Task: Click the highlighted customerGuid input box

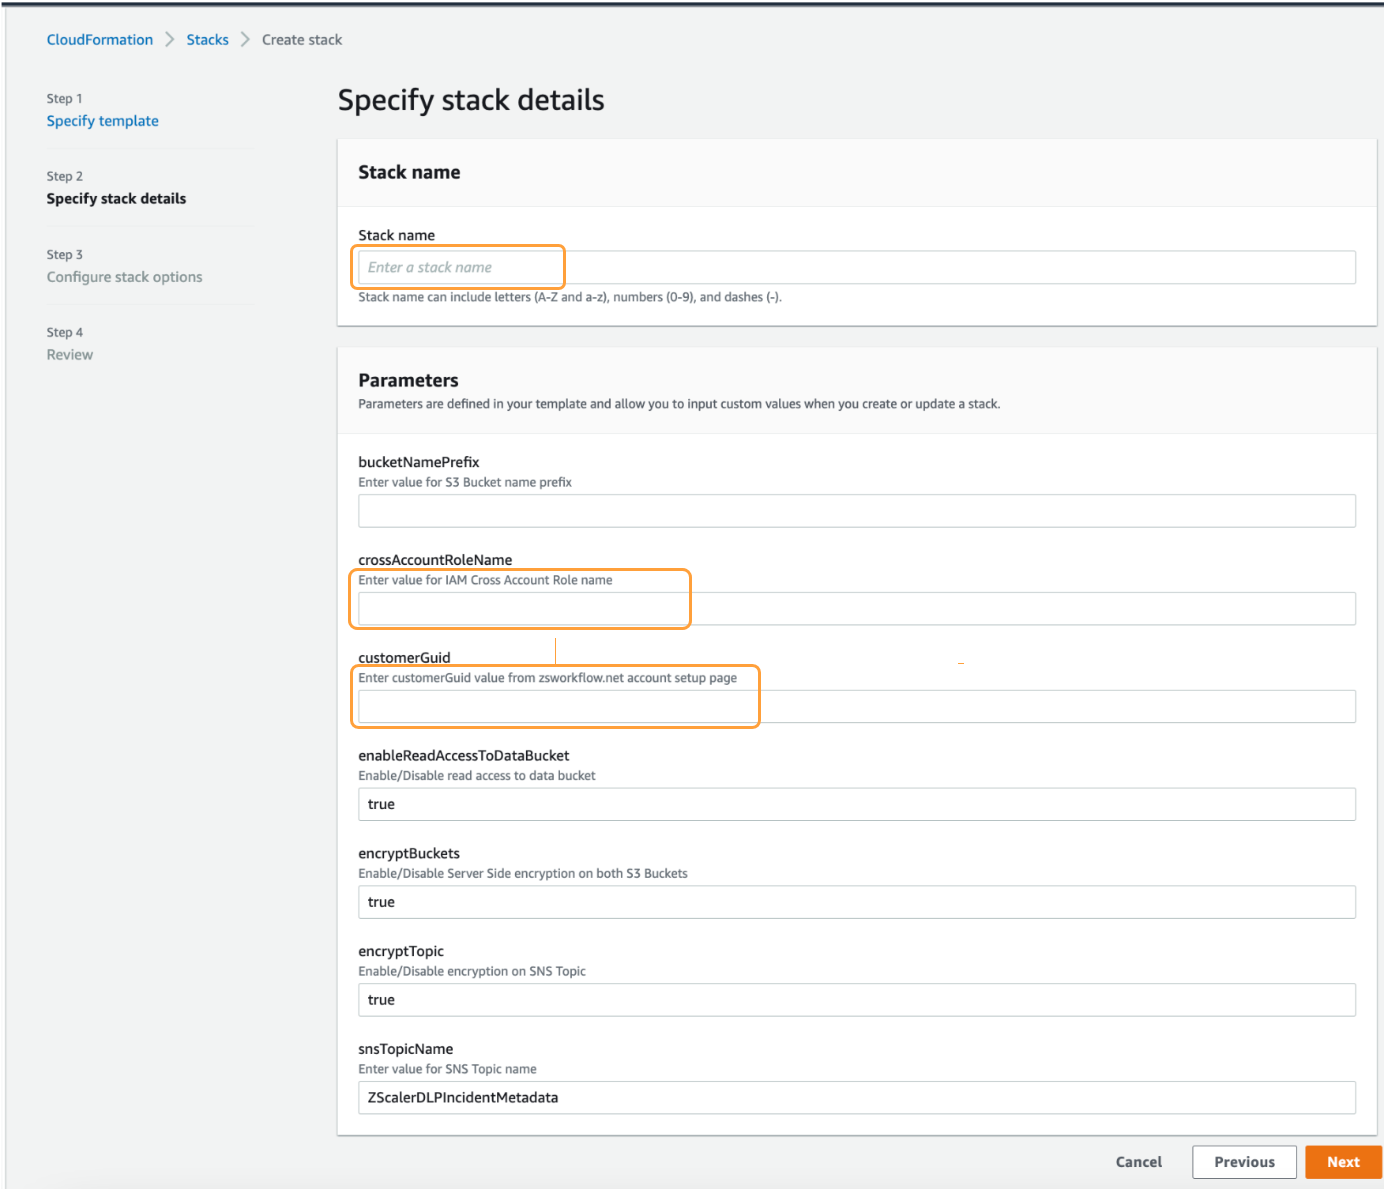Action: coord(556,706)
